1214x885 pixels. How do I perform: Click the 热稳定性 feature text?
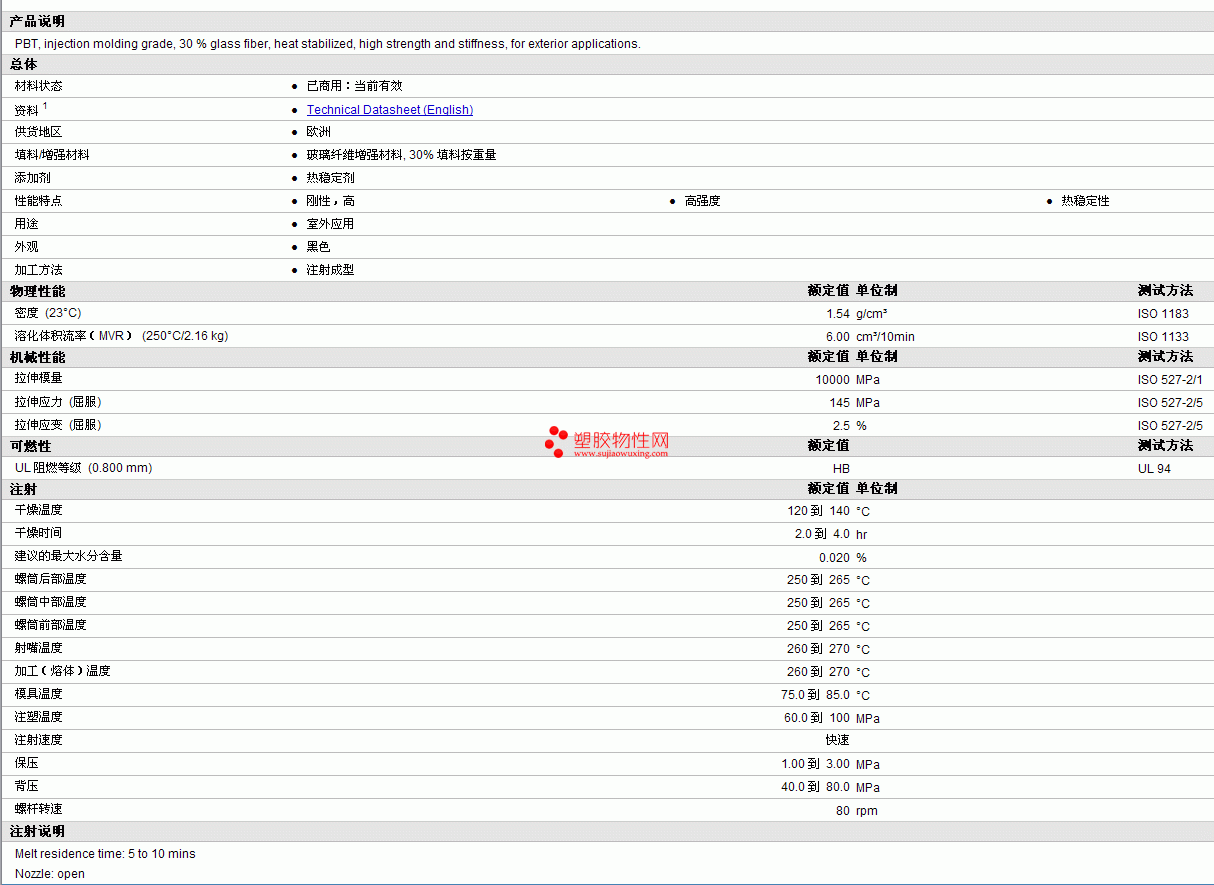(1086, 202)
